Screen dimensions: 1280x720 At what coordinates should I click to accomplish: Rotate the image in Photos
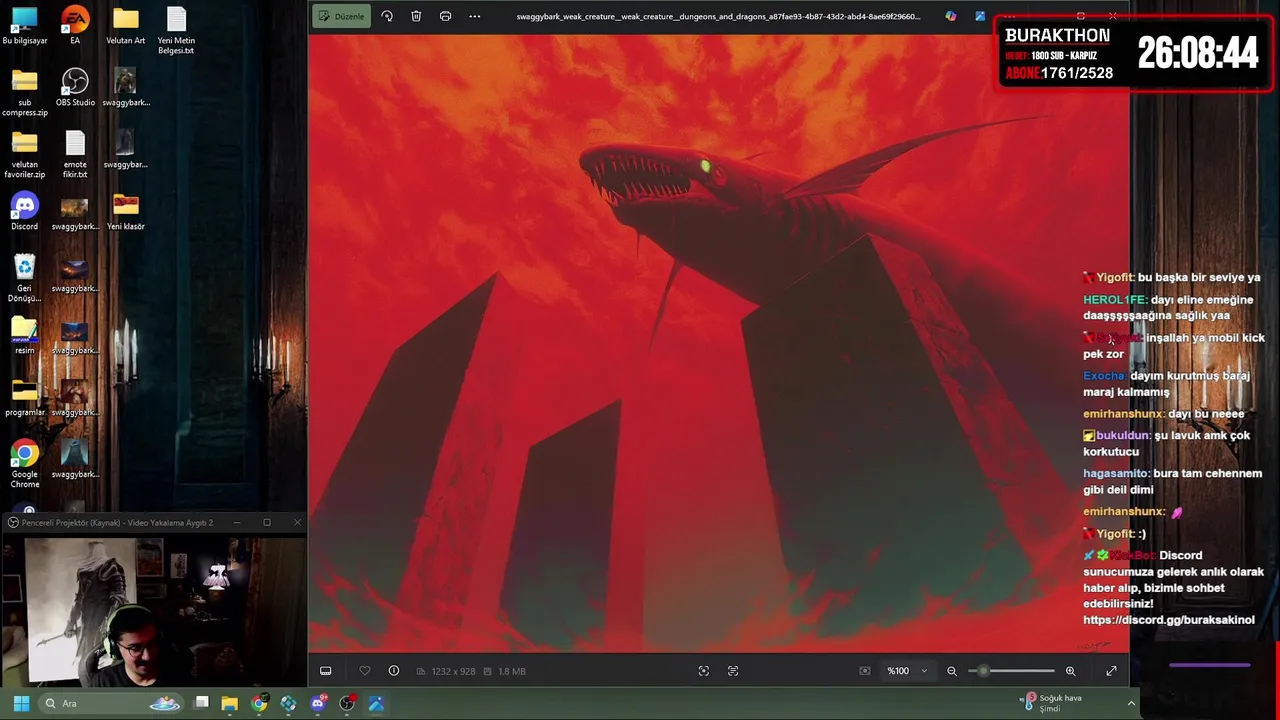click(387, 16)
